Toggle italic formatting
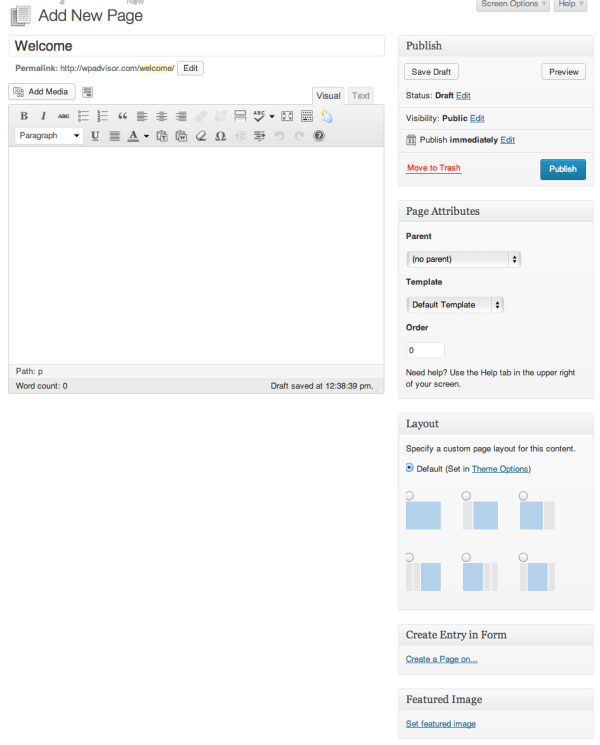Image resolution: width=600 pixels, height=745 pixels. [x=43, y=116]
